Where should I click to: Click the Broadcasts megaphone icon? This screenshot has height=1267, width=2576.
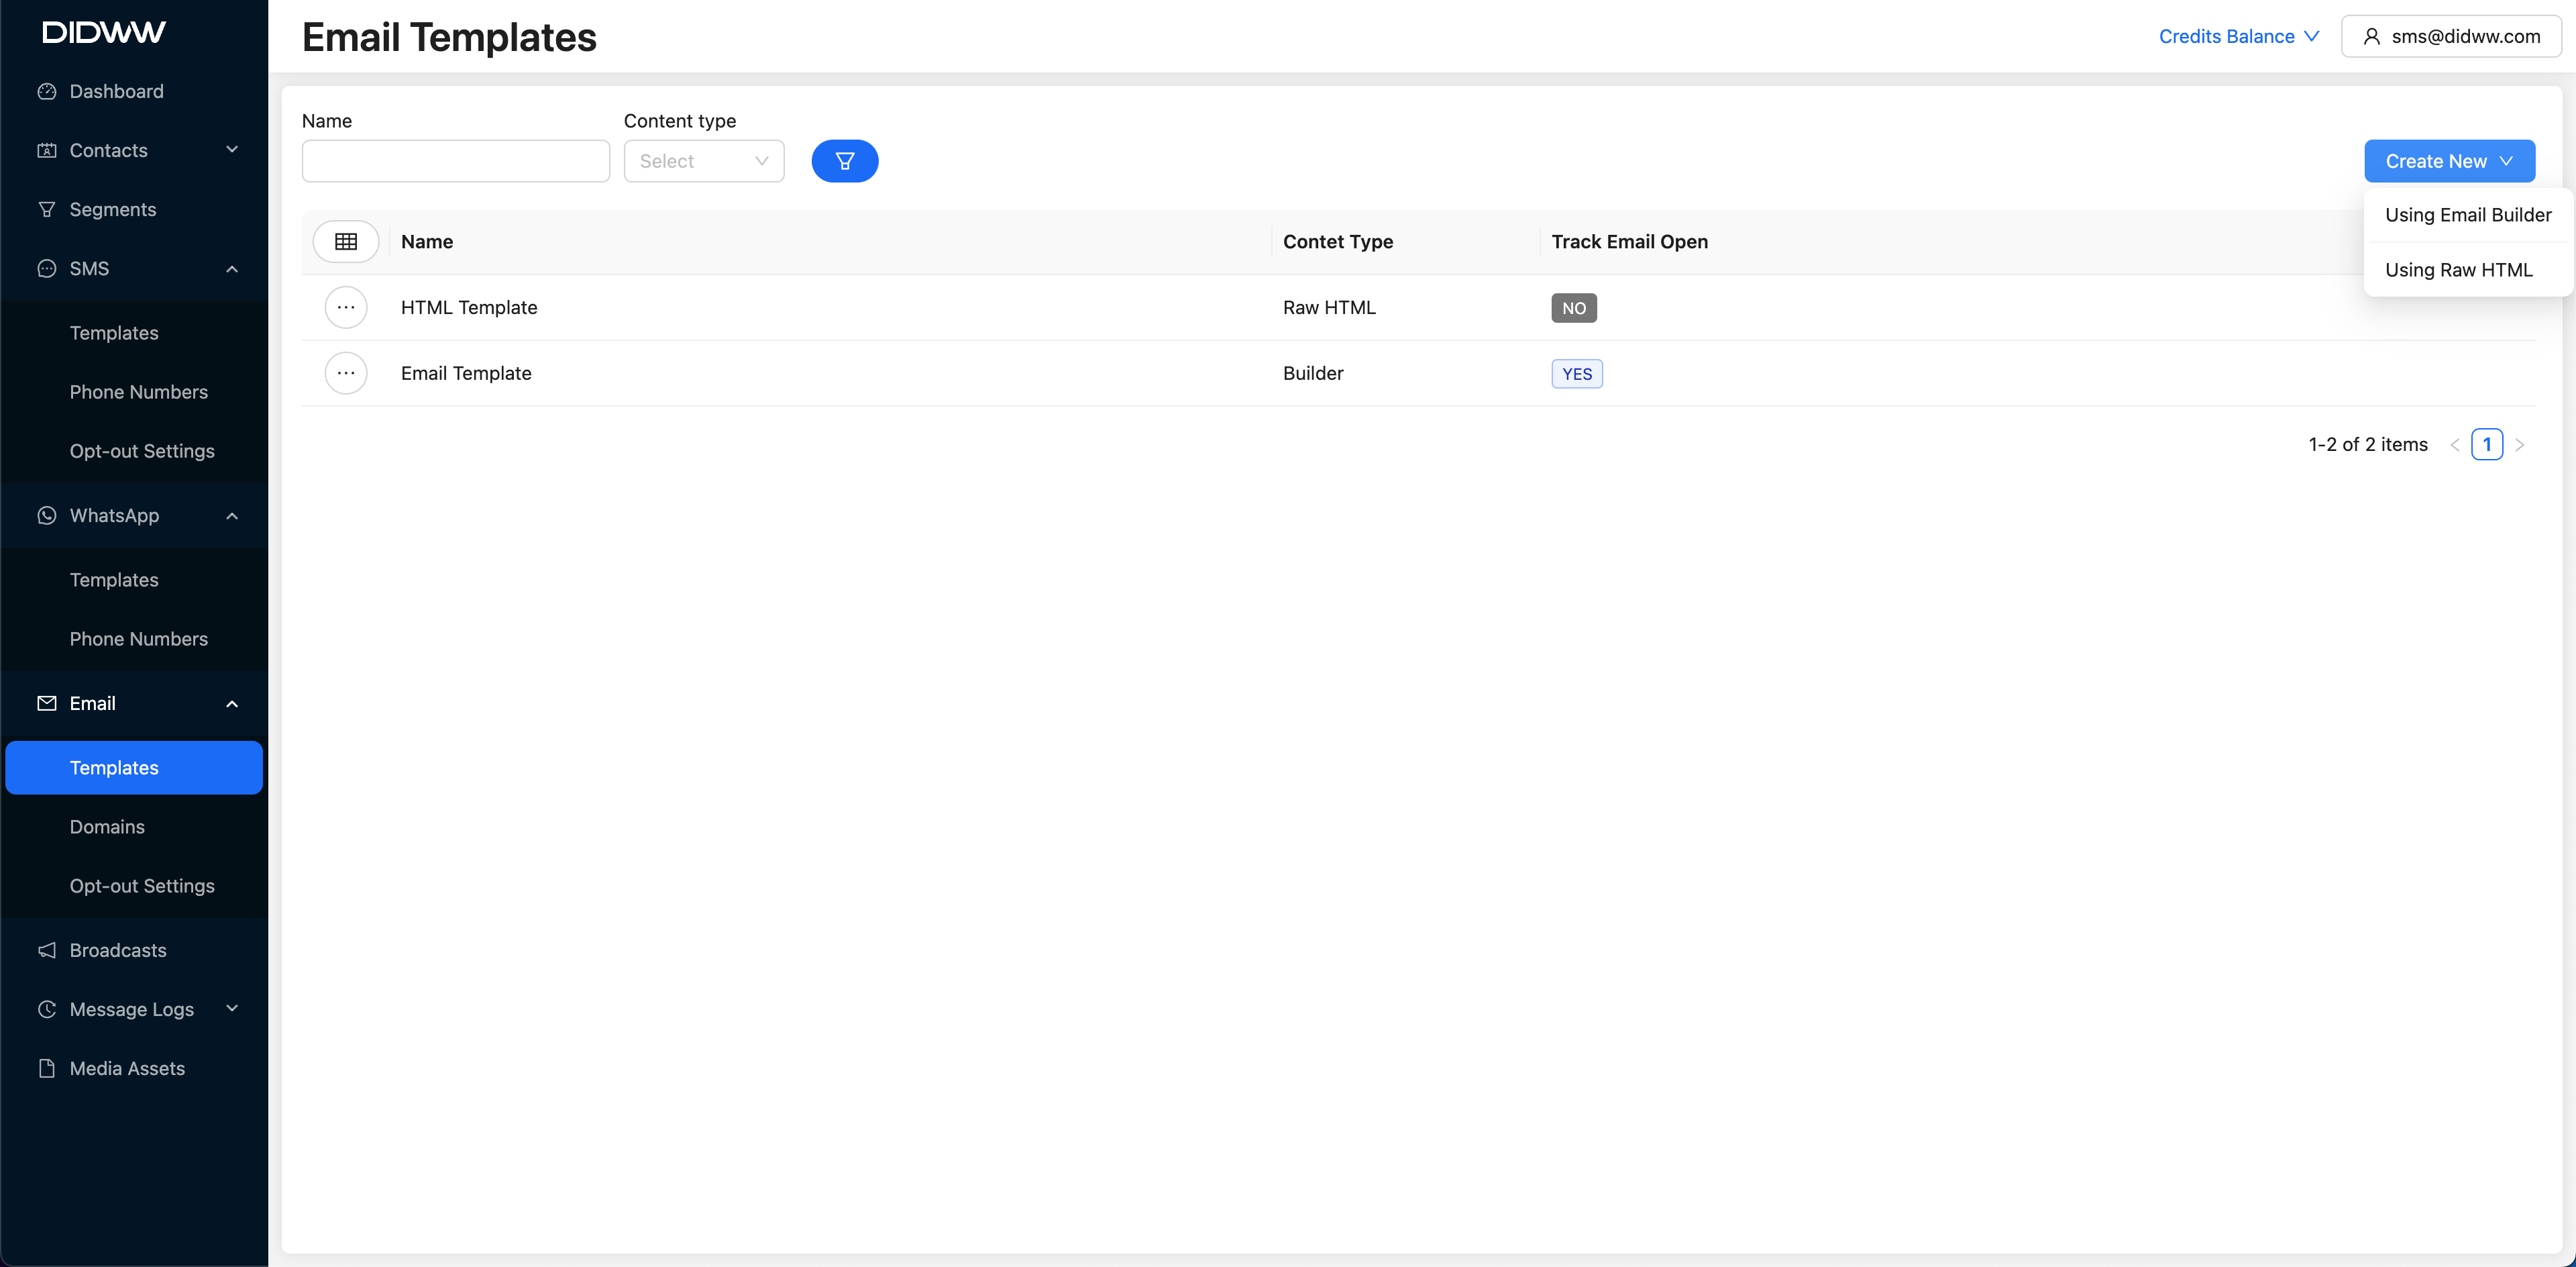[x=47, y=950]
